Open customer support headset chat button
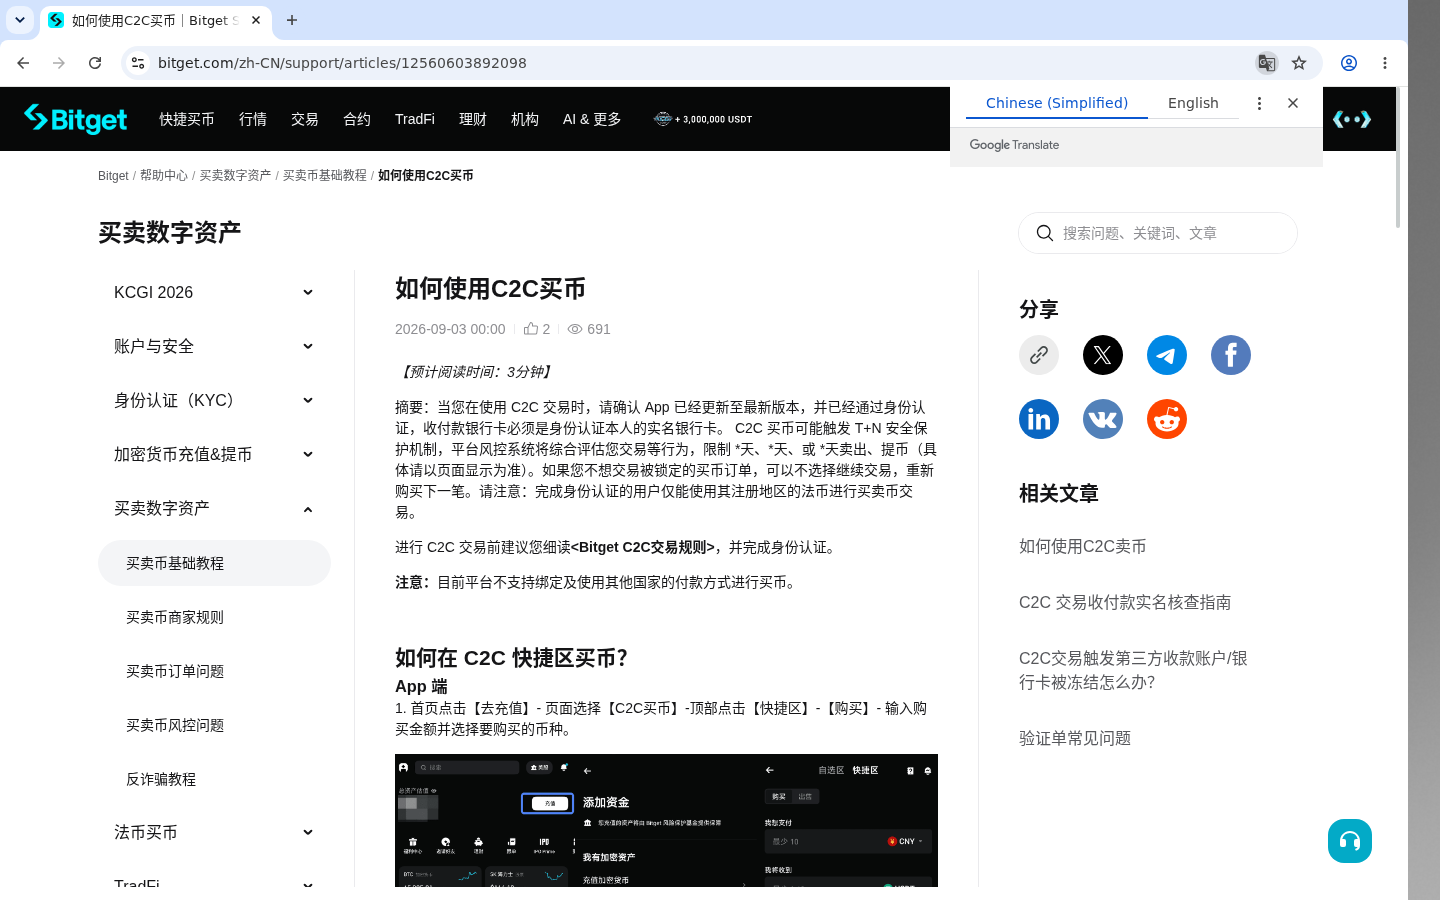1440x900 pixels. [x=1350, y=841]
